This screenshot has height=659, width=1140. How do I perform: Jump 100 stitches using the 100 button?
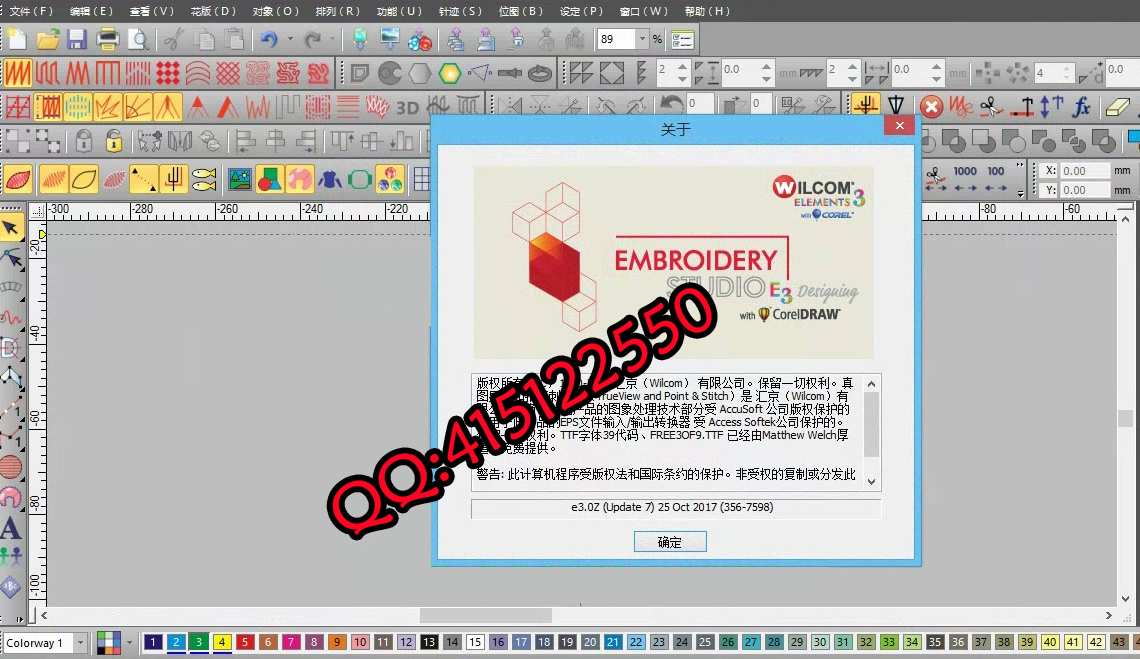pyautogui.click(x=995, y=178)
